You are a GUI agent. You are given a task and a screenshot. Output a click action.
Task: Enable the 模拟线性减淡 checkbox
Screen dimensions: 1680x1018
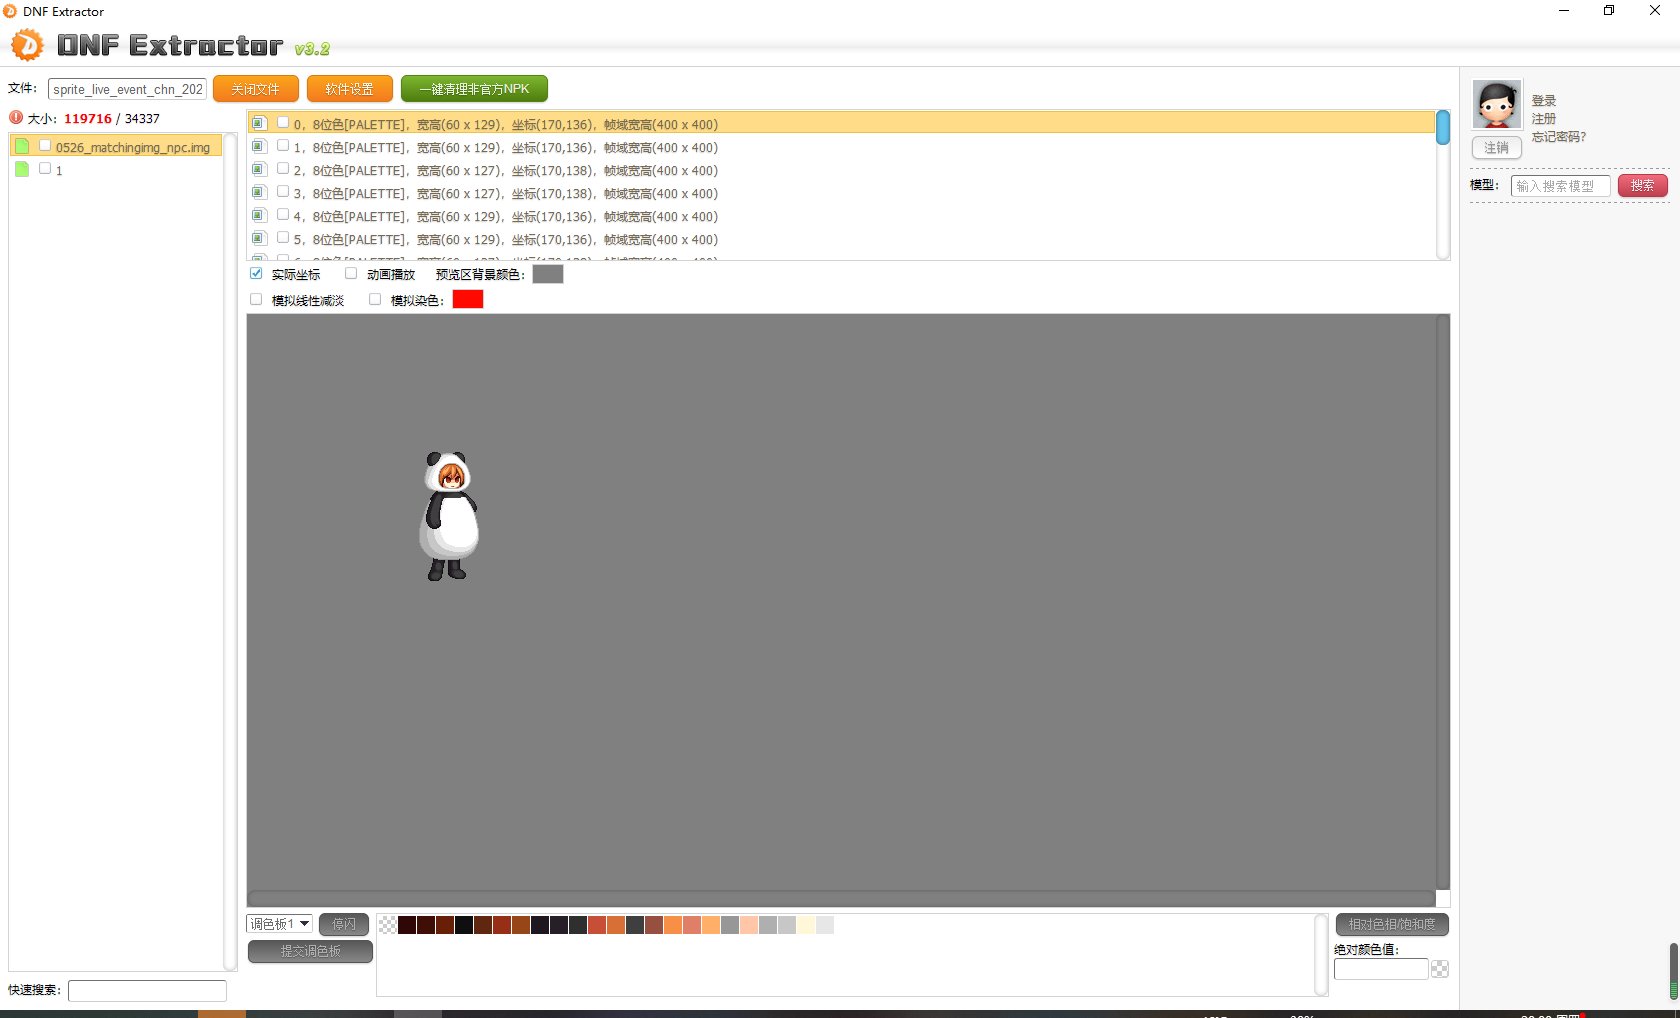click(256, 299)
